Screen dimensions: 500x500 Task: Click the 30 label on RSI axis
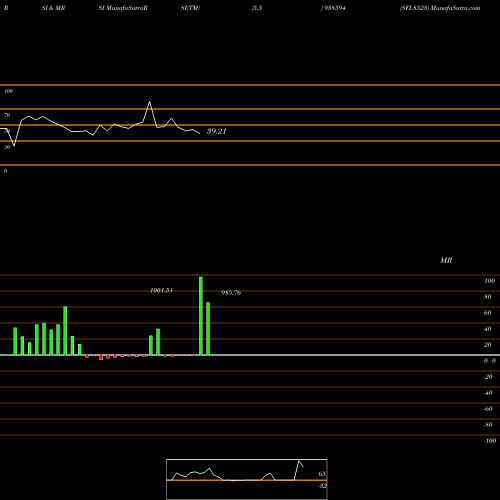pyautogui.click(x=7, y=147)
